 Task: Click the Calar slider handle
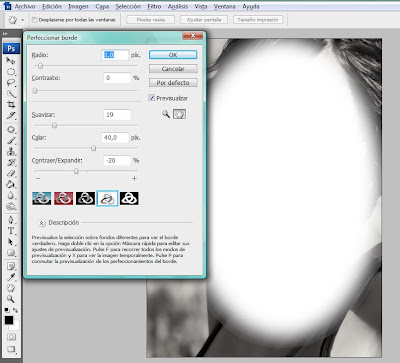point(94,148)
